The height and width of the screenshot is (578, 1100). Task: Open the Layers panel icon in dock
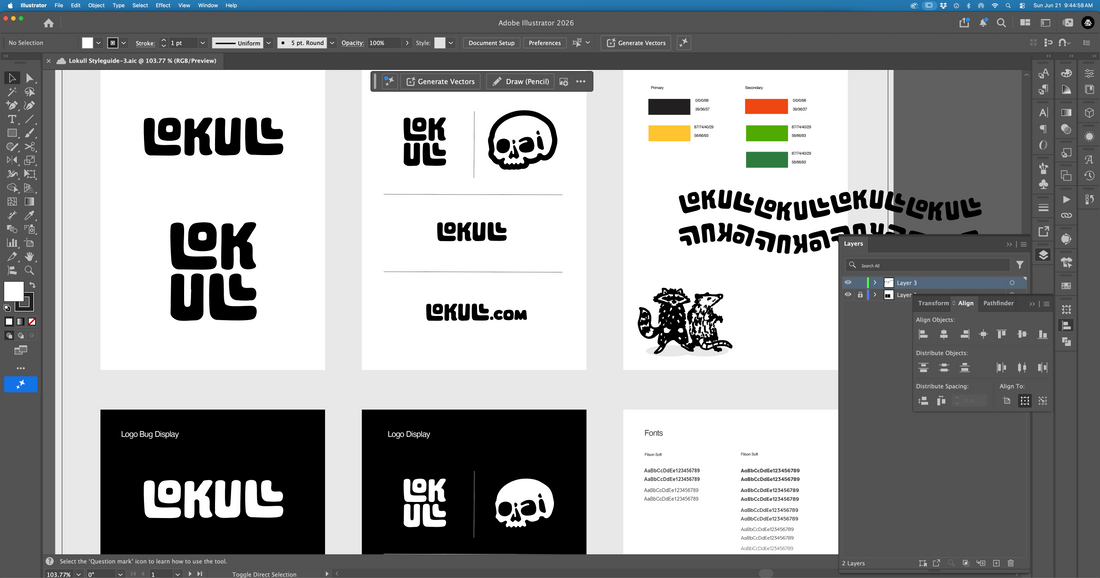click(x=1043, y=255)
